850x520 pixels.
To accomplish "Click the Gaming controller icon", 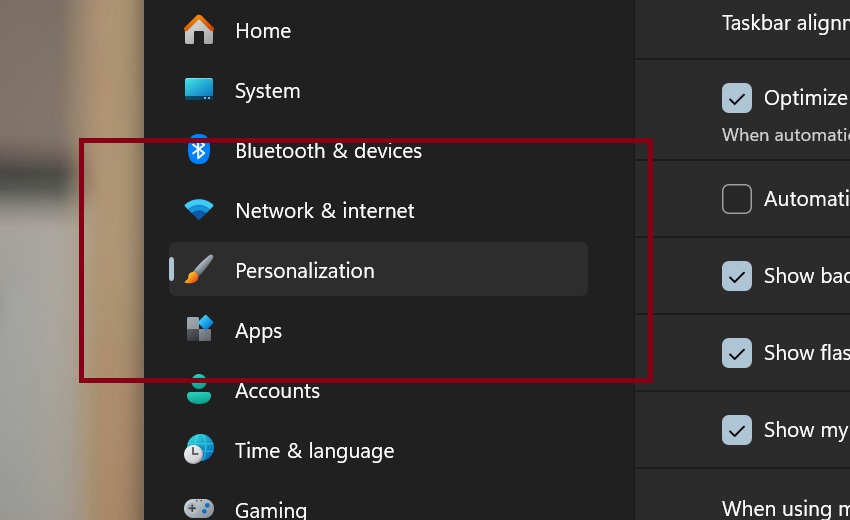I will 199,508.
